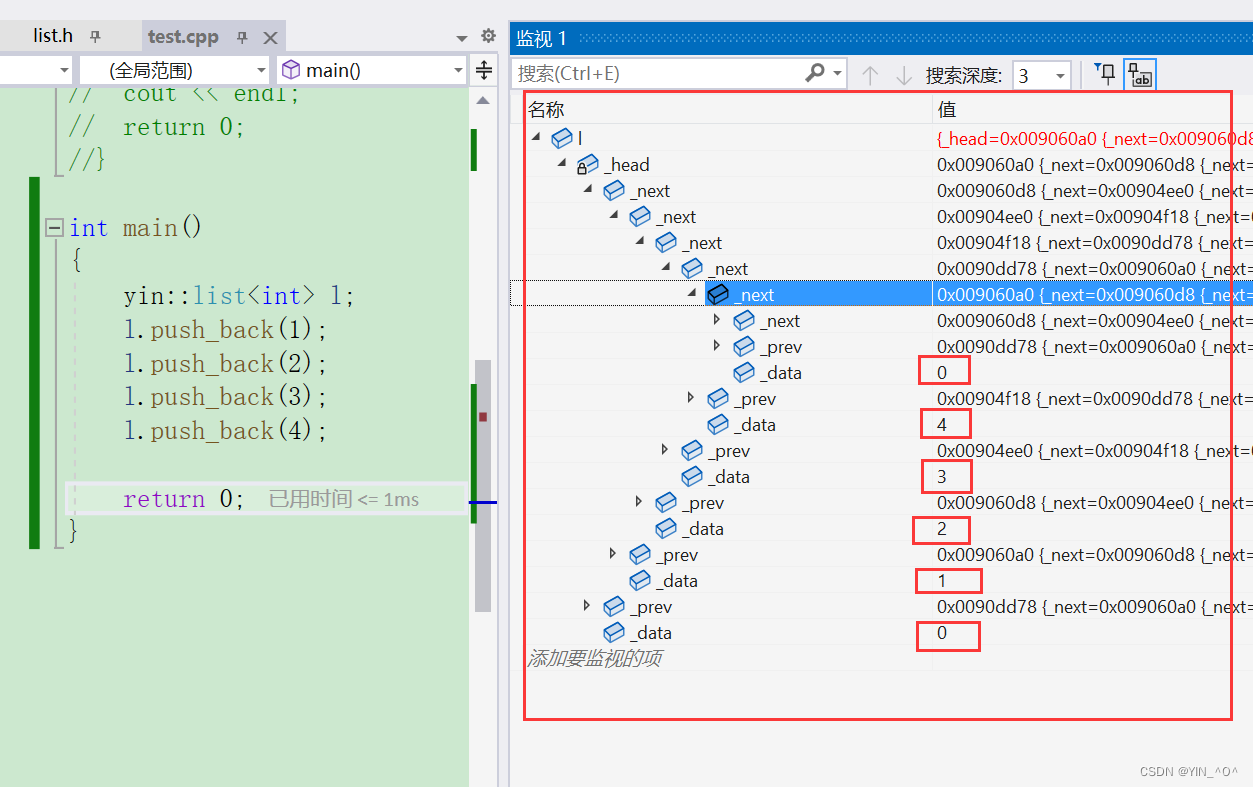Click the red breakpoint marker on scrollbar
This screenshot has height=787, width=1253.
tap(483, 416)
